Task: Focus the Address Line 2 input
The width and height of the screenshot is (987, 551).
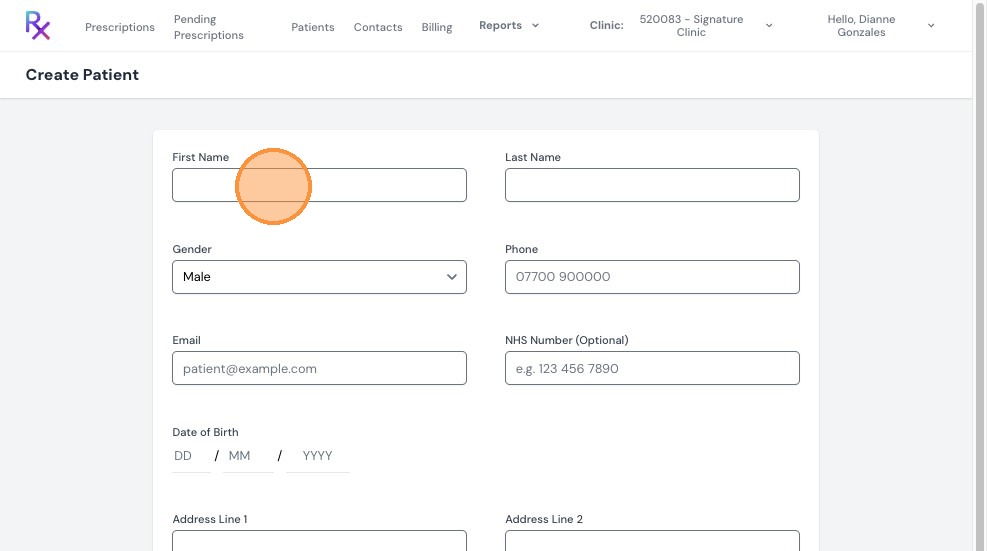Action: (x=652, y=541)
